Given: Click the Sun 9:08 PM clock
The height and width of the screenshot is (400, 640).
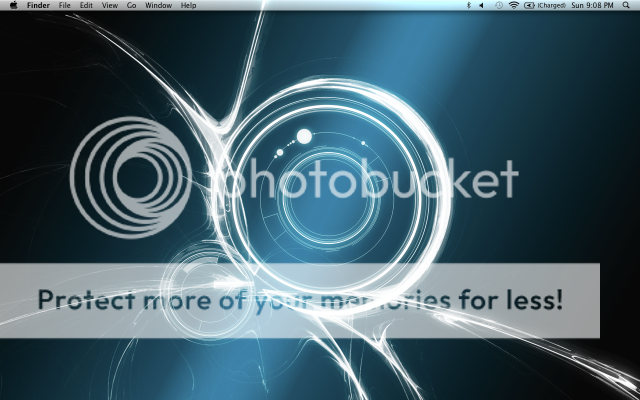Looking at the screenshot, I should 592,5.
